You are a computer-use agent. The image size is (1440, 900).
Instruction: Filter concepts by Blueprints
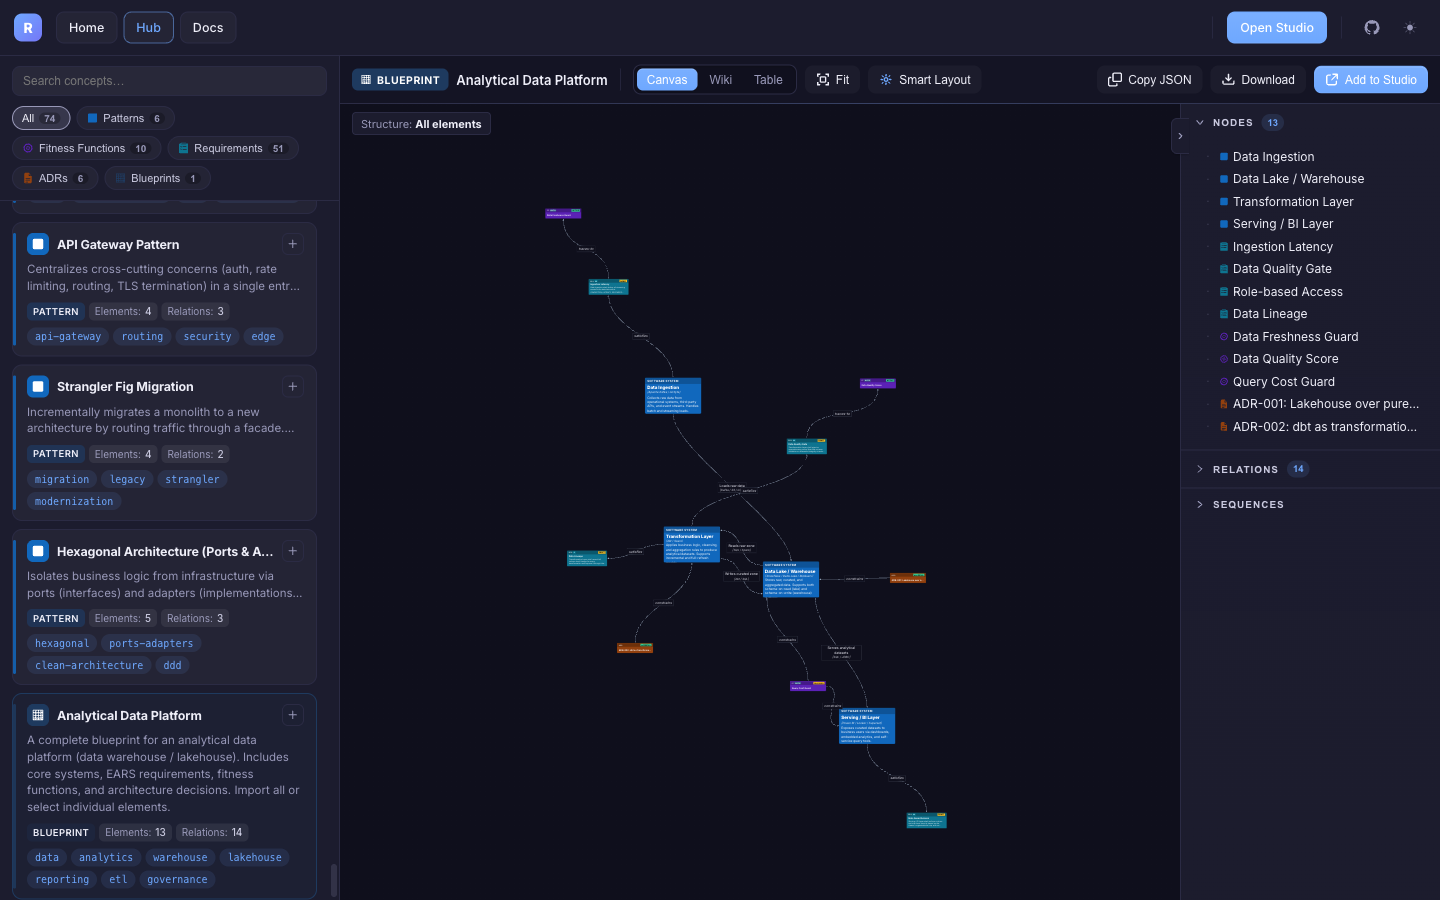[157, 178]
